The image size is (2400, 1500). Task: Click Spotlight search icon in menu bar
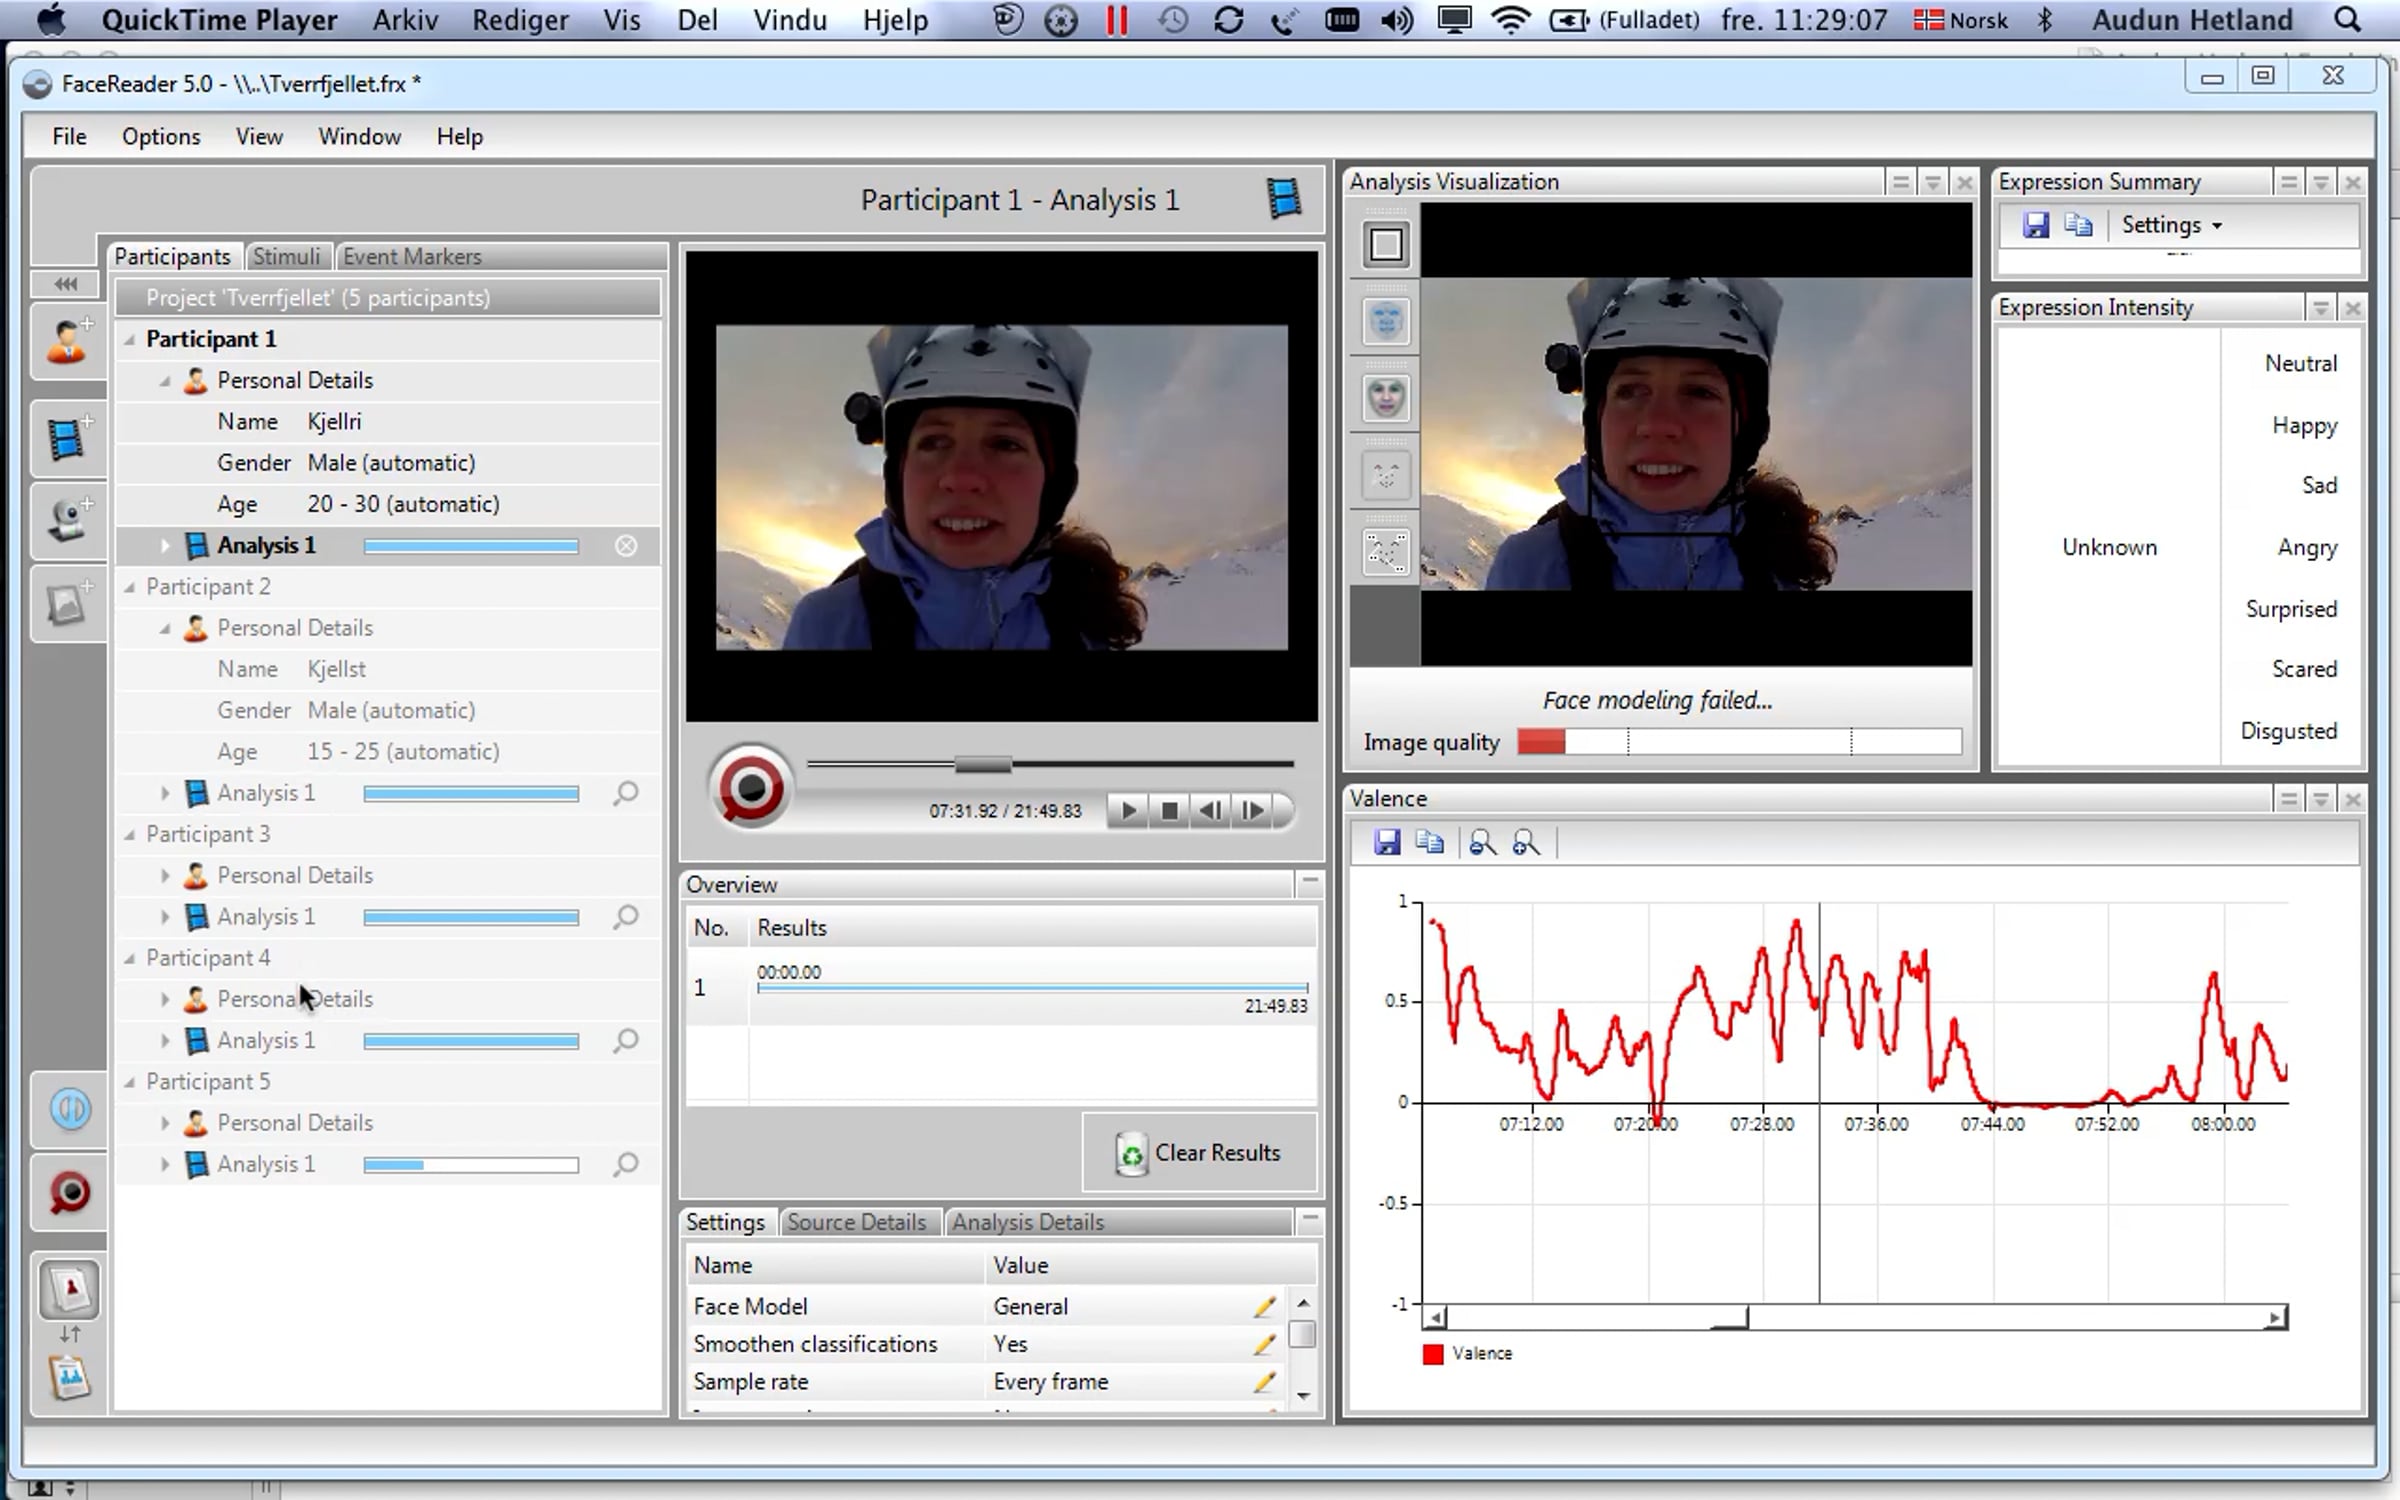(x=2347, y=20)
